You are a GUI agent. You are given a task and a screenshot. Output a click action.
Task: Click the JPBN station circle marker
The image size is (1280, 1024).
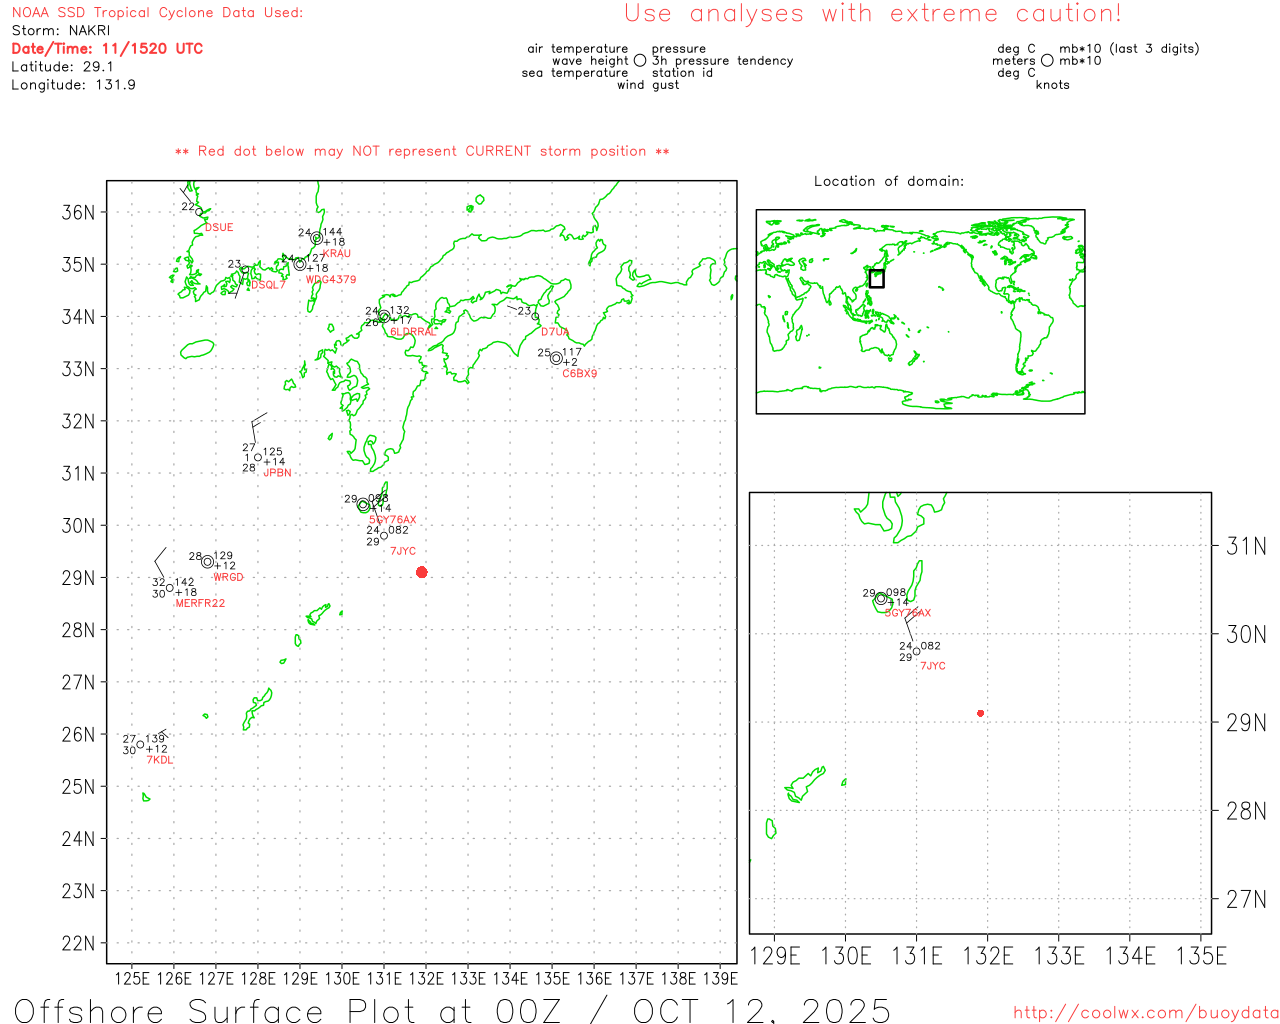pos(258,458)
